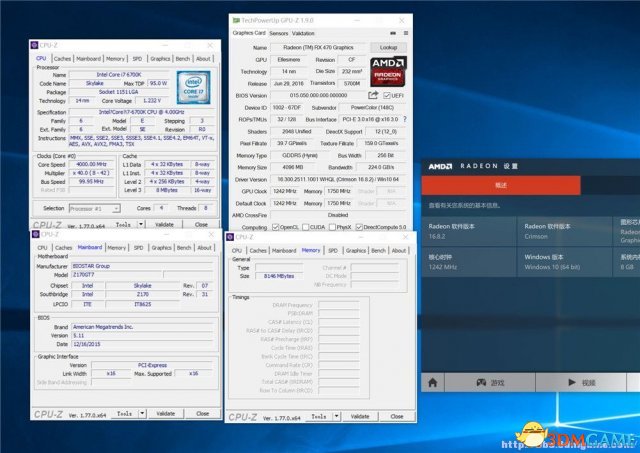The image size is (640, 453).
Task: Click the GPU-Z screenshot camera icon
Action: [393, 33]
